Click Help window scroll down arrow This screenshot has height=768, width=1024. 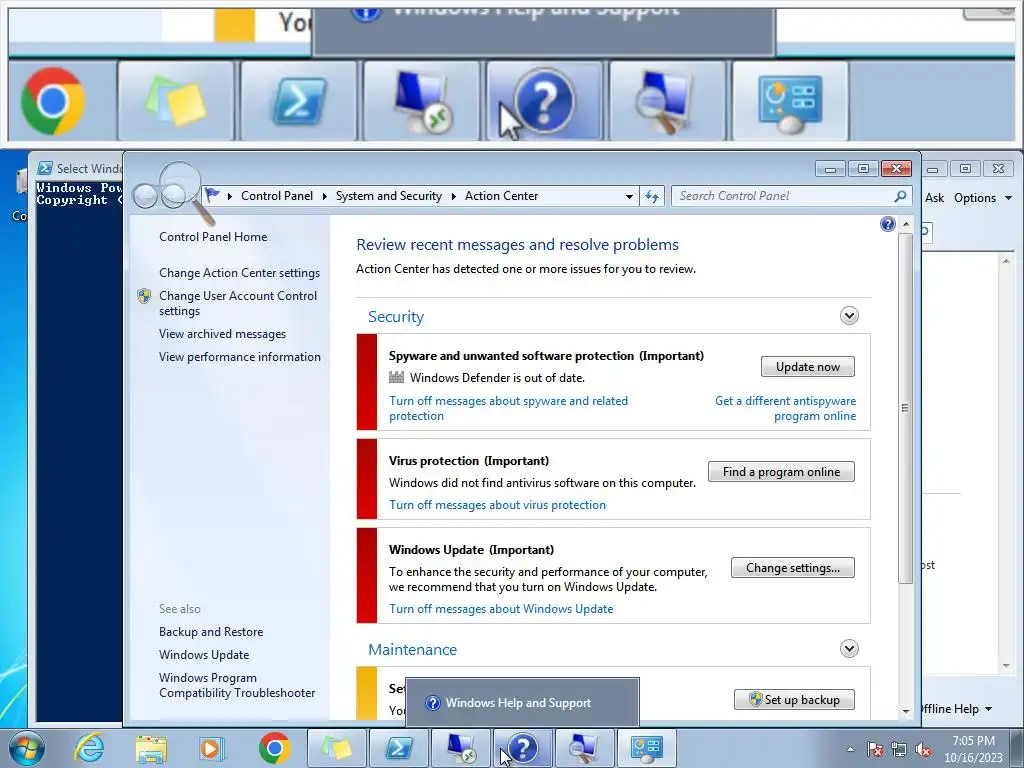coord(1006,666)
